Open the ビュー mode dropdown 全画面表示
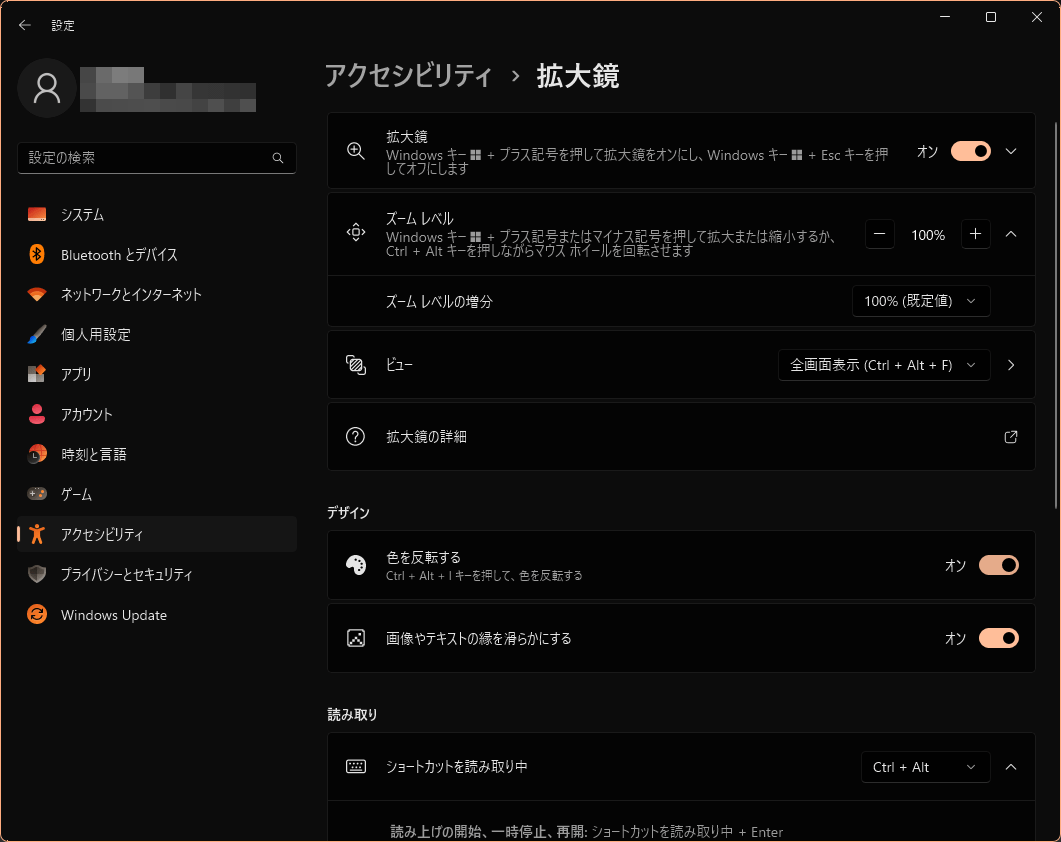The image size is (1061, 842). point(884,365)
